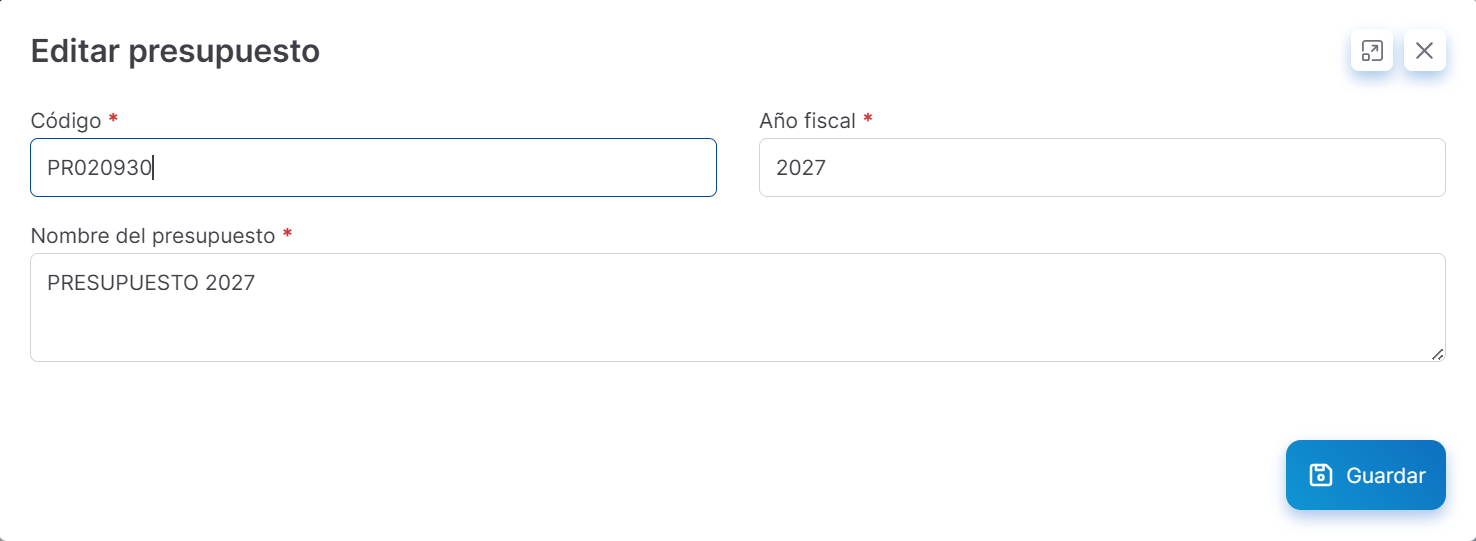
Task: Click the Año fiscal label
Action: [807, 121]
